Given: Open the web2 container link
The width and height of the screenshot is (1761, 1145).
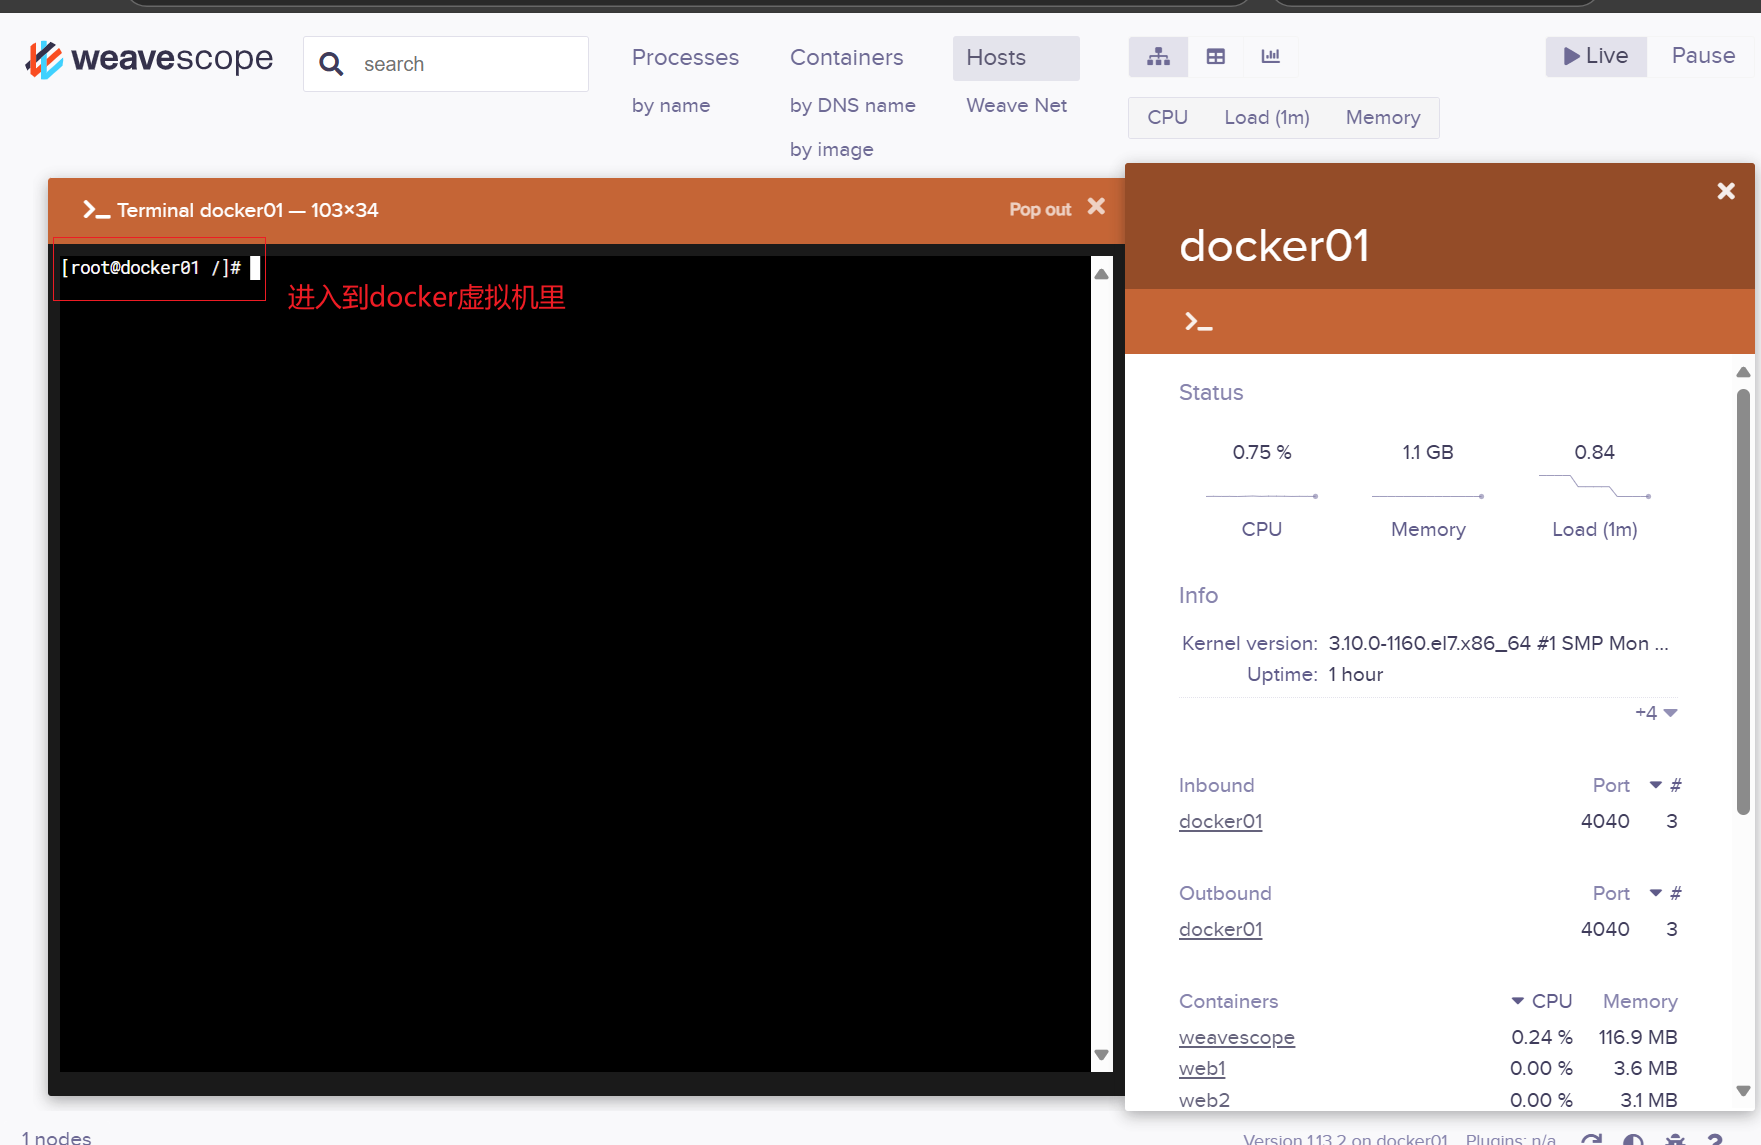Looking at the screenshot, I should click(1204, 1100).
